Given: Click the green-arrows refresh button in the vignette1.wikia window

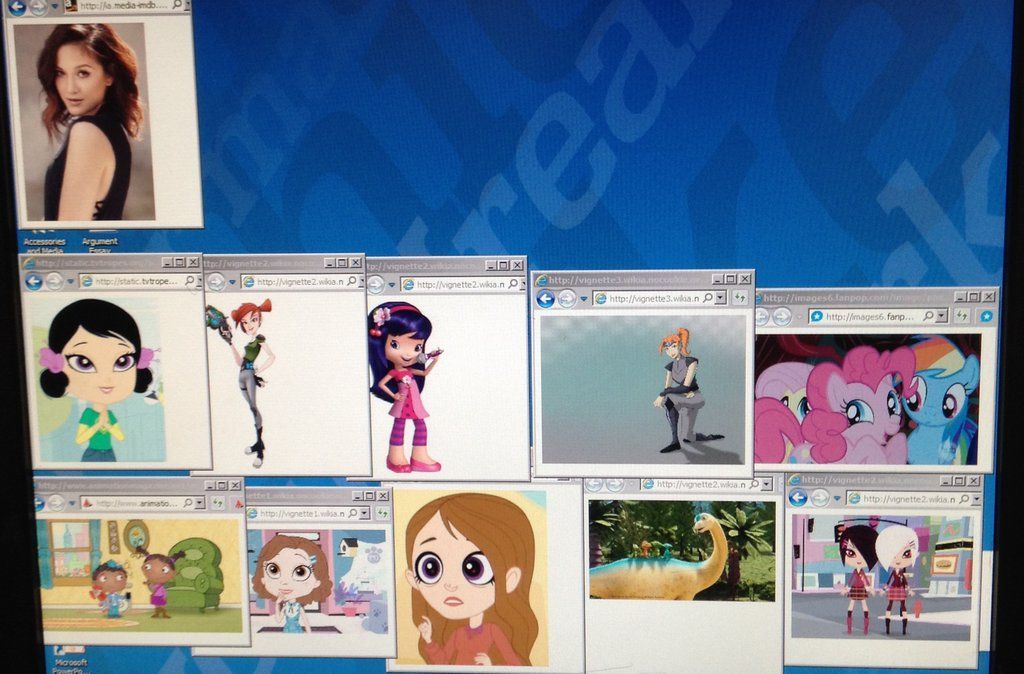Looking at the screenshot, I should (382, 513).
